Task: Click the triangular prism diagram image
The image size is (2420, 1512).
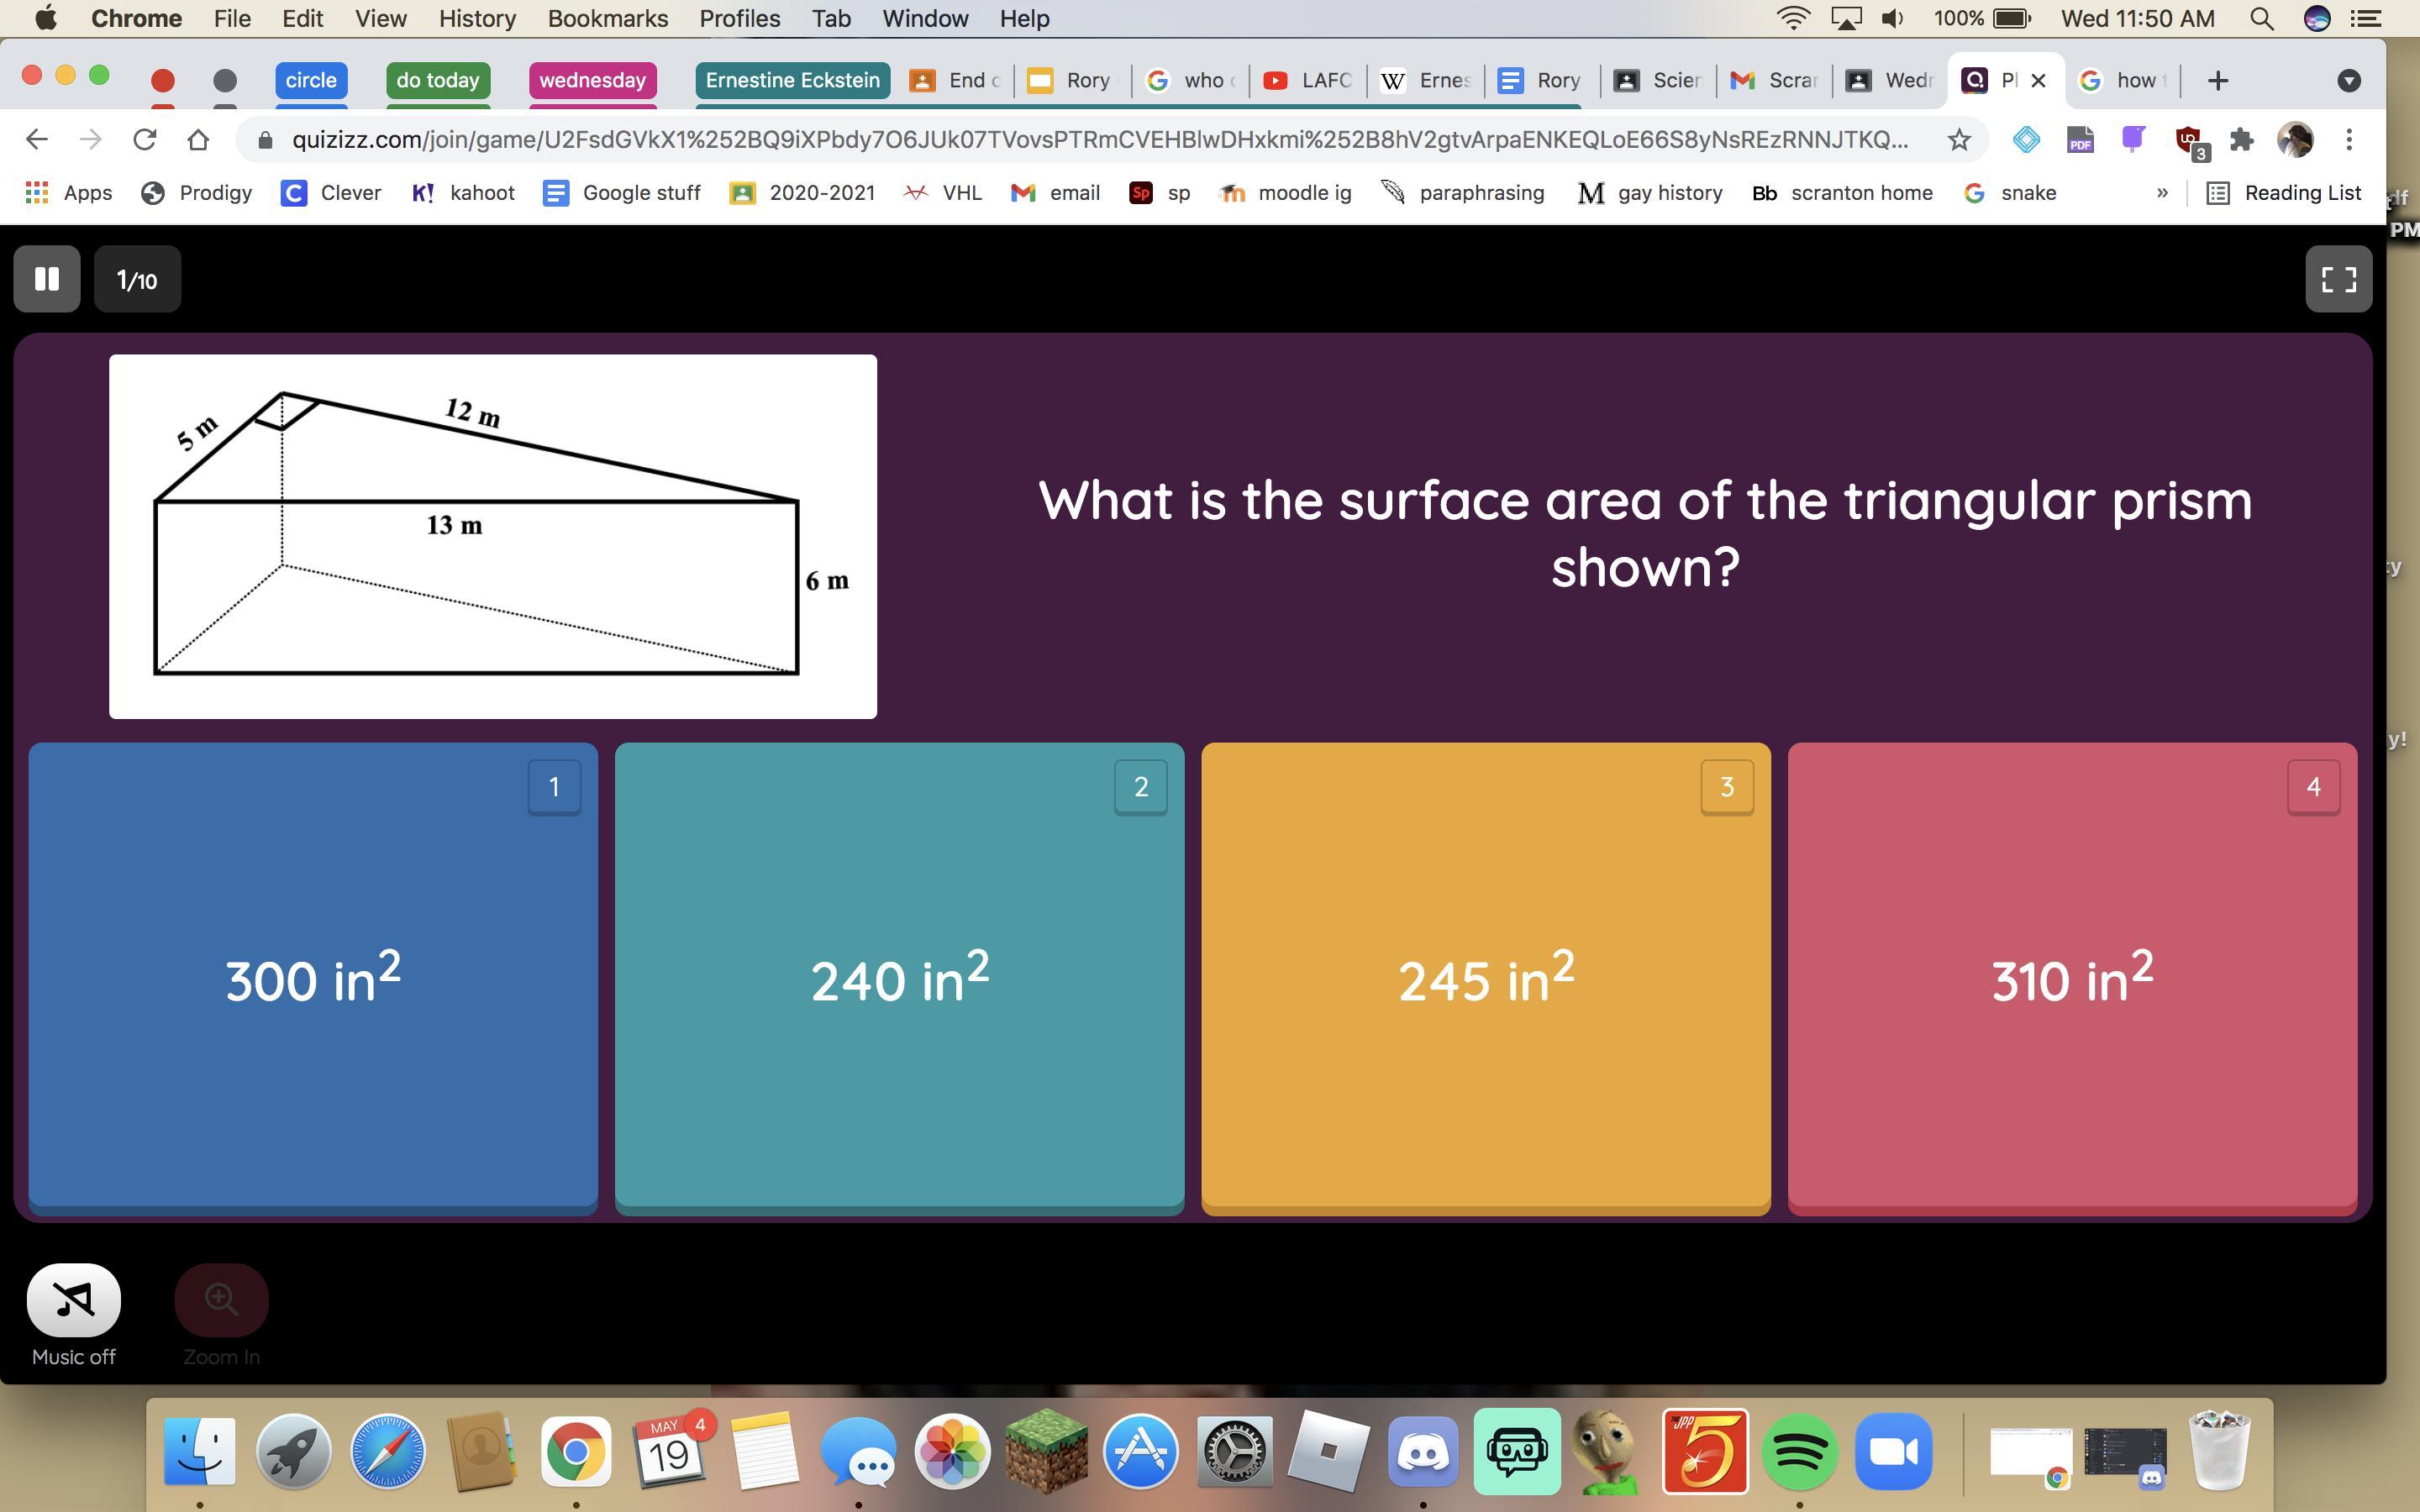Action: tap(492, 536)
